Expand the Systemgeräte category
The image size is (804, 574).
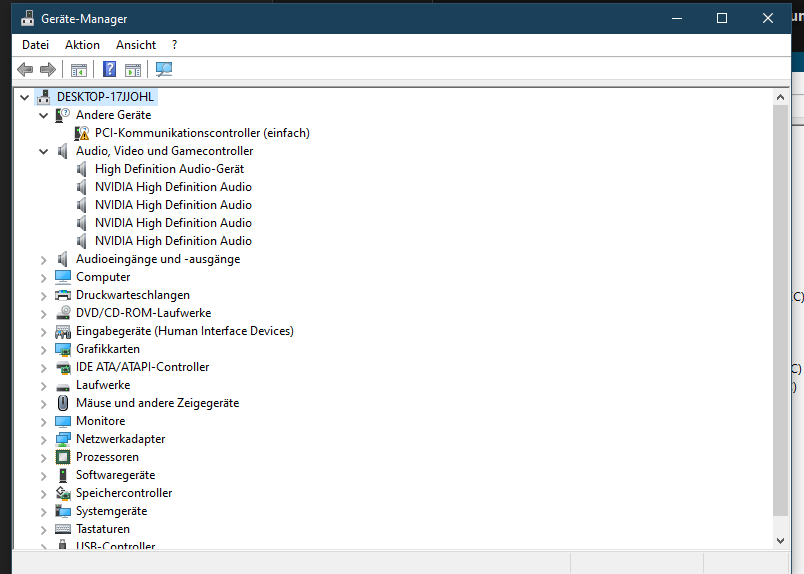pyautogui.click(x=44, y=511)
